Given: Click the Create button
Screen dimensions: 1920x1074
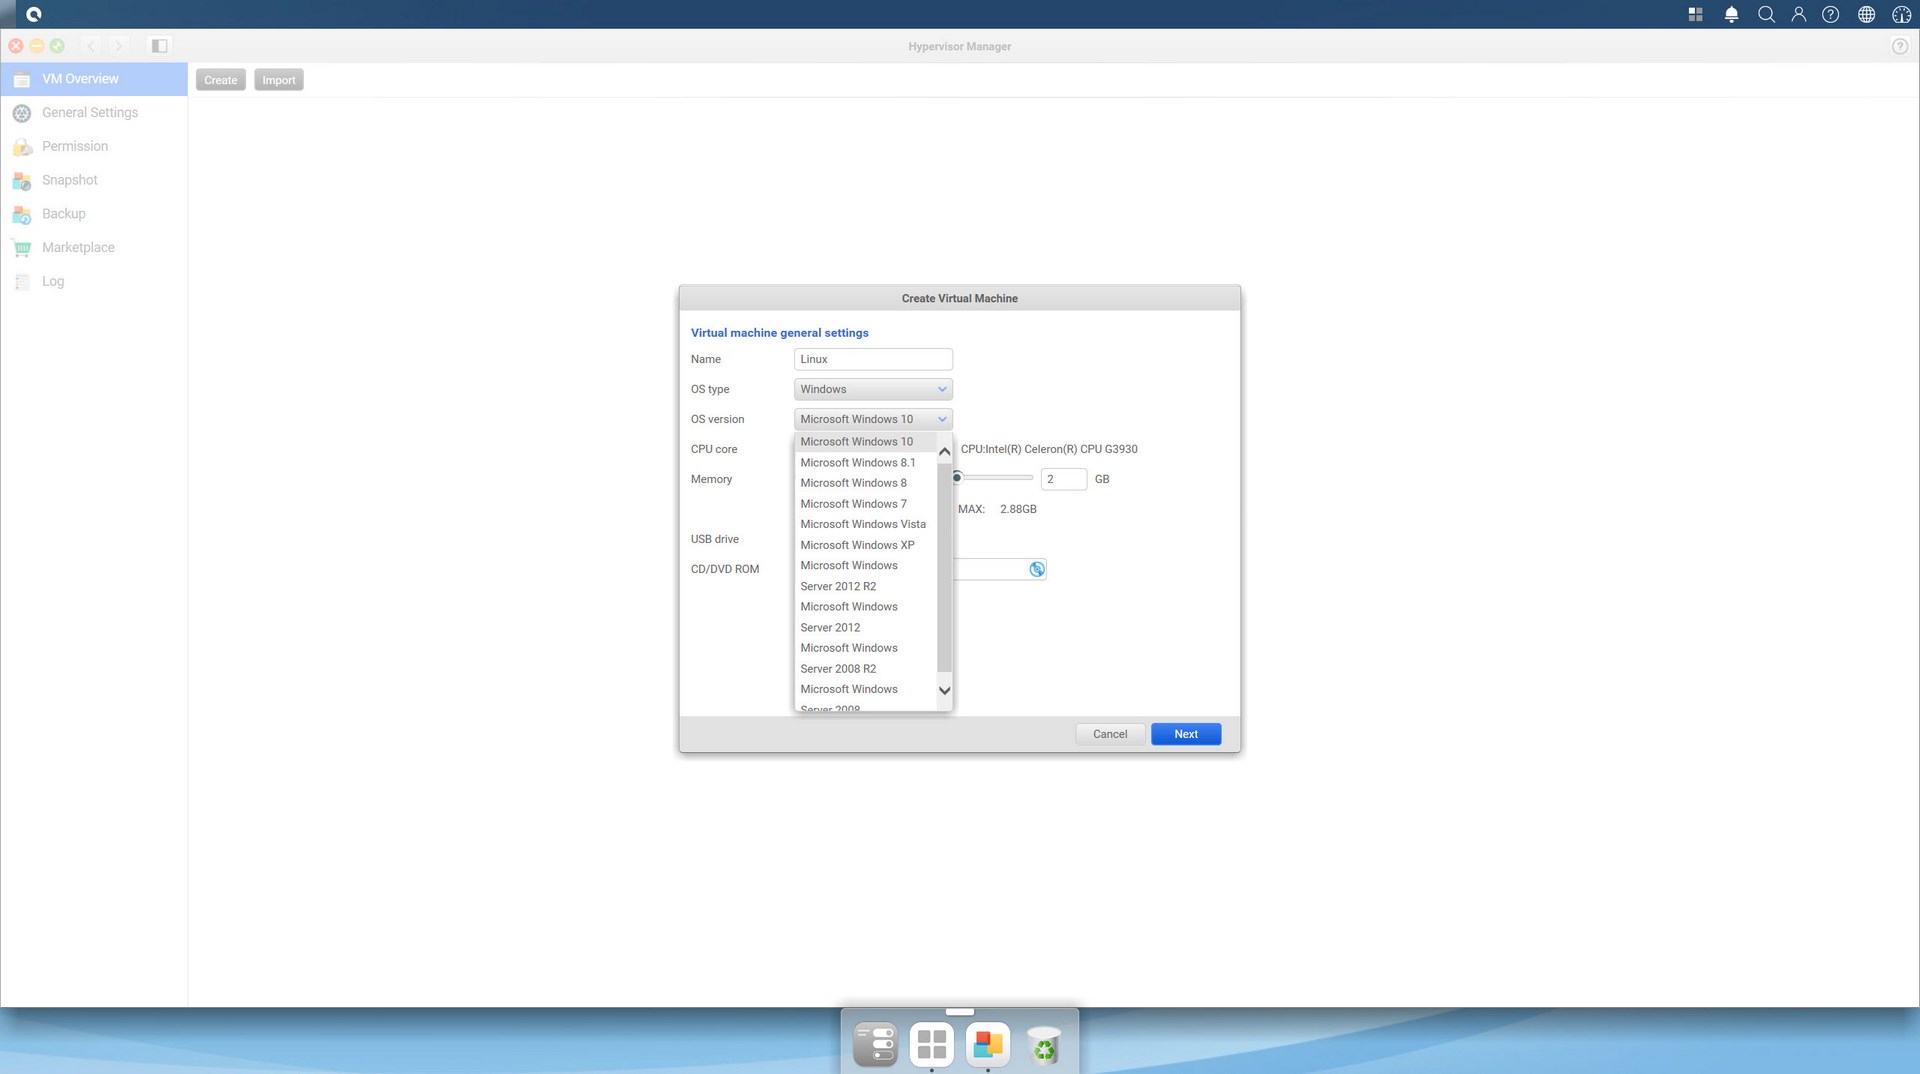Looking at the screenshot, I should coord(221,80).
